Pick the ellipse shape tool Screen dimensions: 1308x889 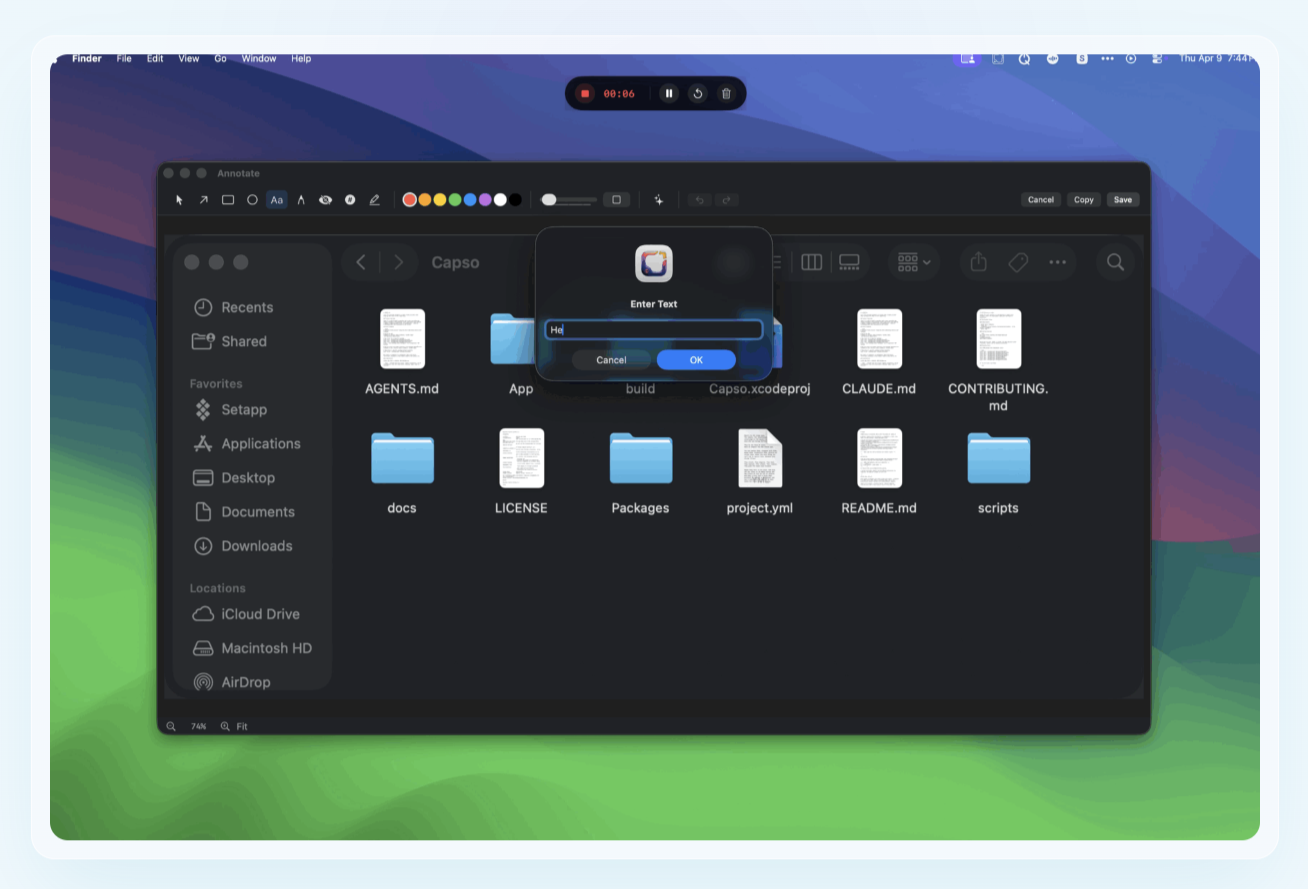pyautogui.click(x=252, y=200)
